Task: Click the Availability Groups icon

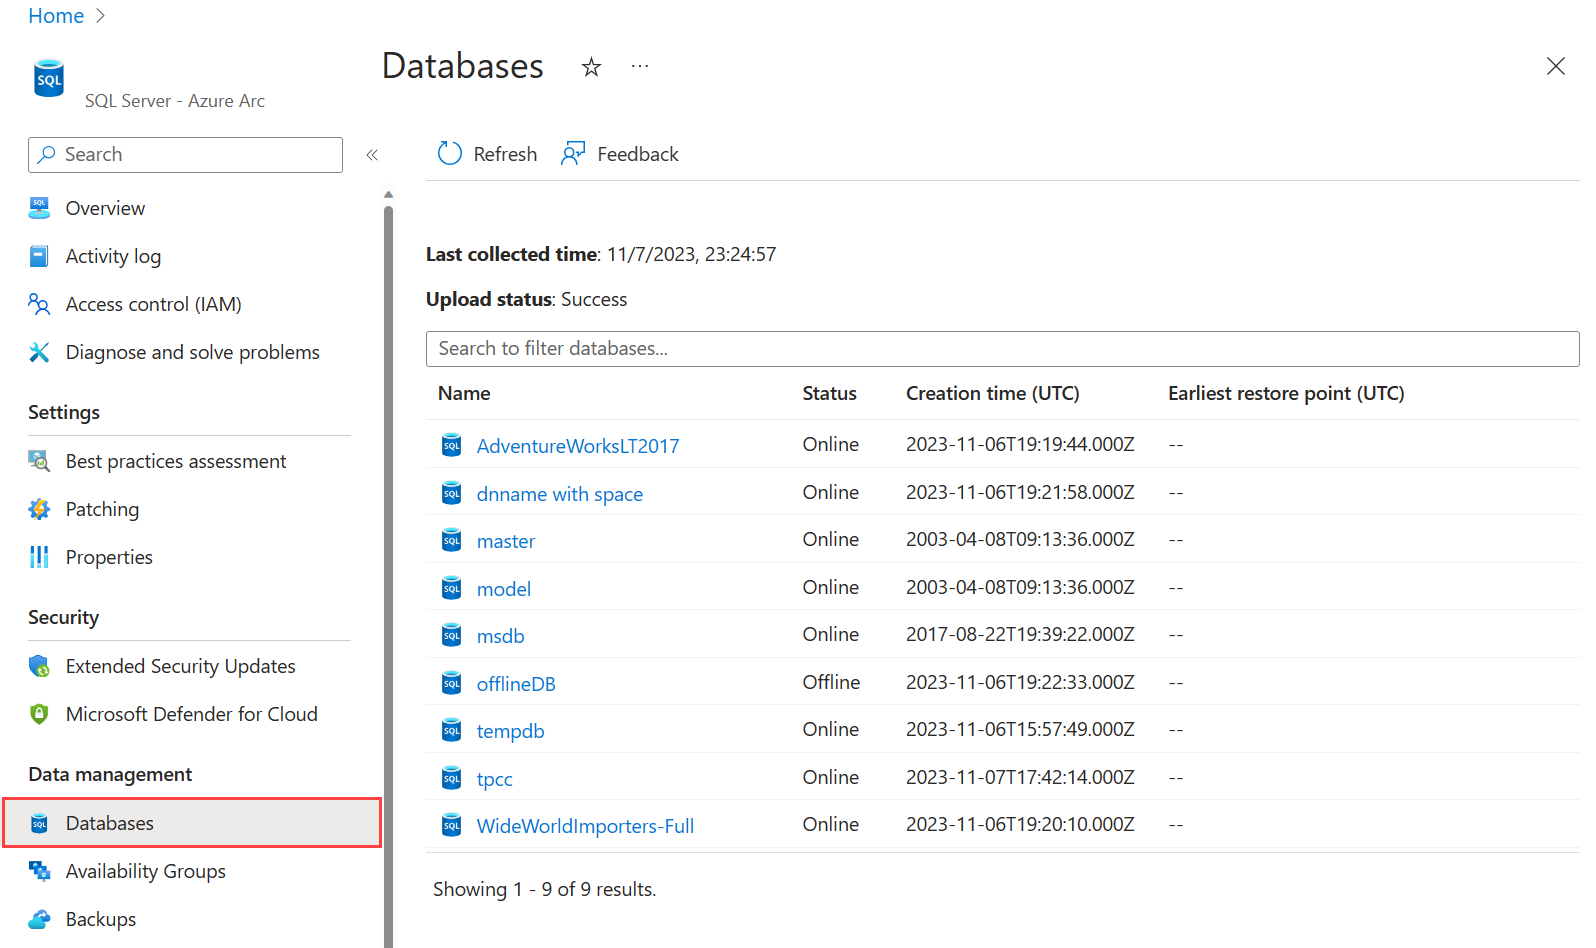Action: [x=39, y=871]
